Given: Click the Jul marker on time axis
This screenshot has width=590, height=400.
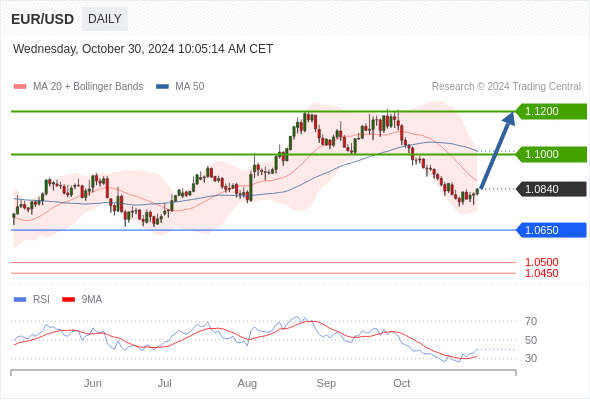Looking at the screenshot, I should tap(164, 383).
